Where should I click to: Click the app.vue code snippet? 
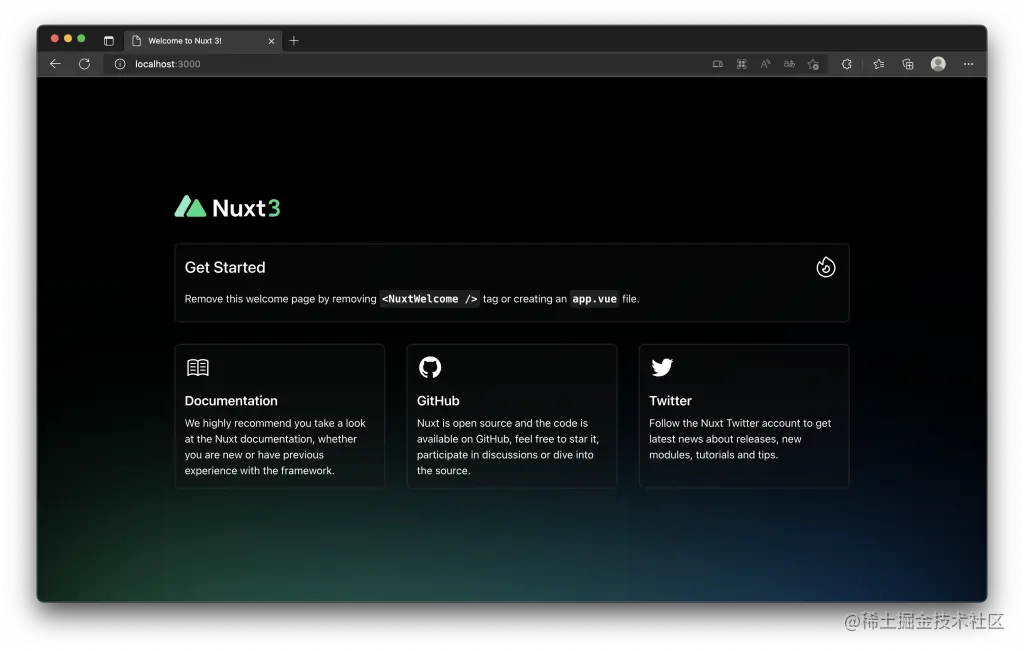(594, 298)
